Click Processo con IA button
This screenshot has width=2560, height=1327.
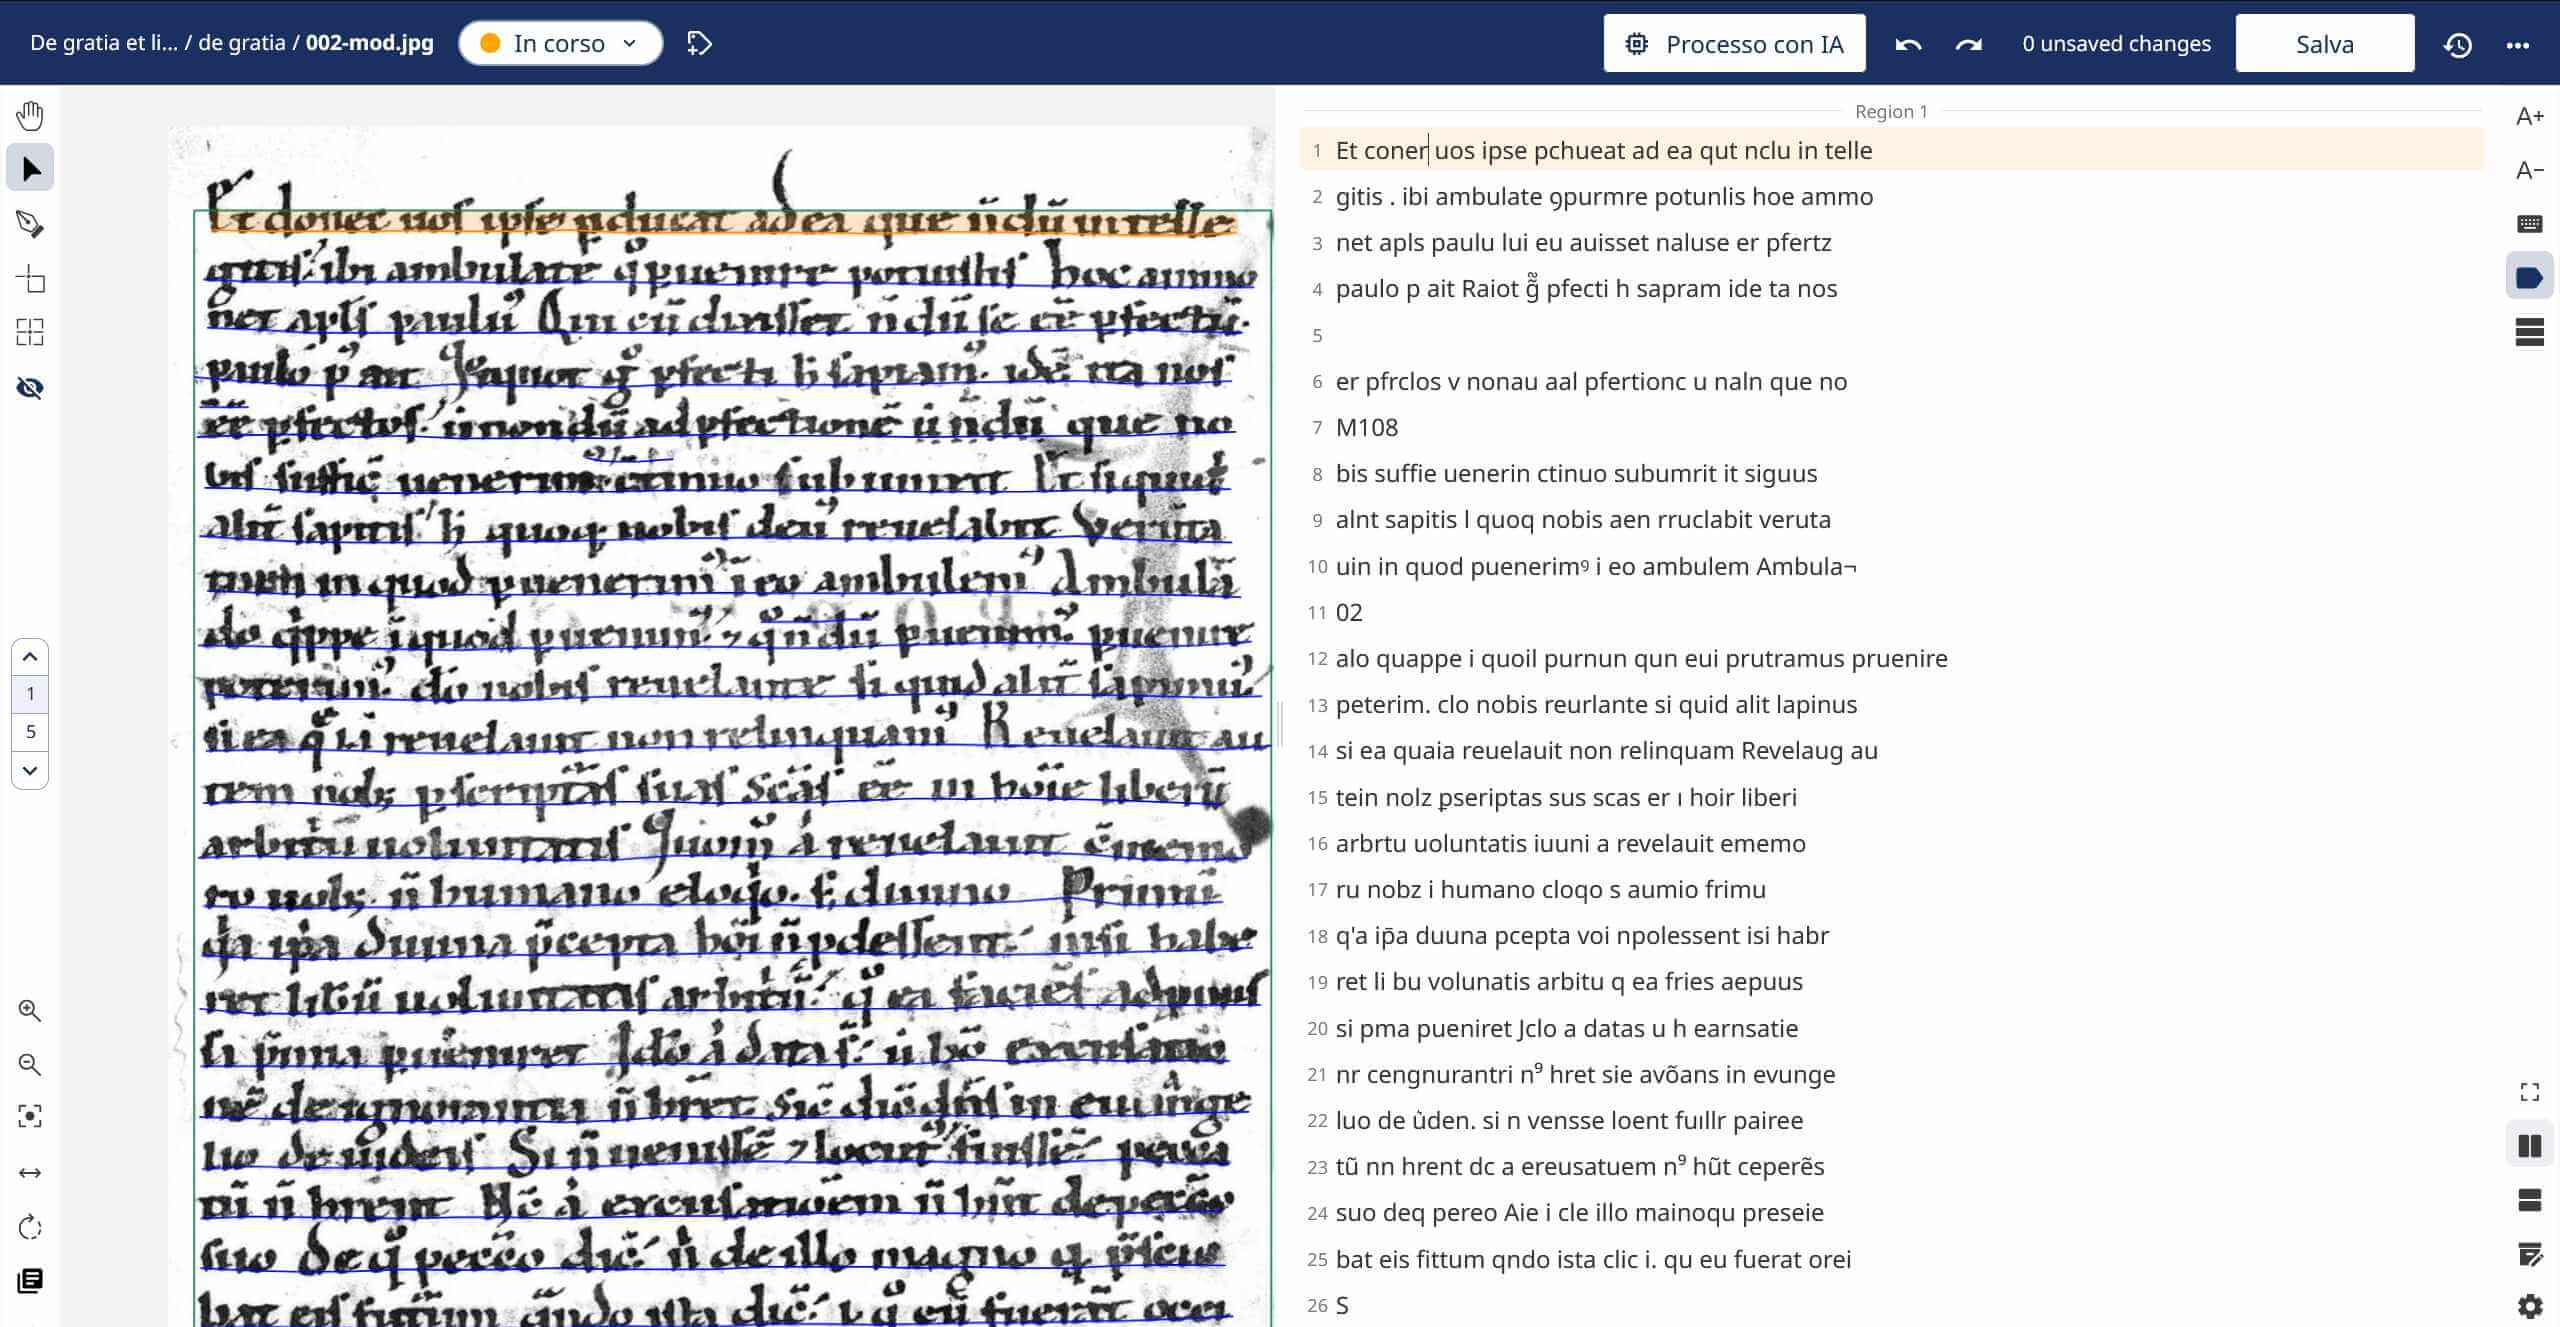(x=1734, y=44)
